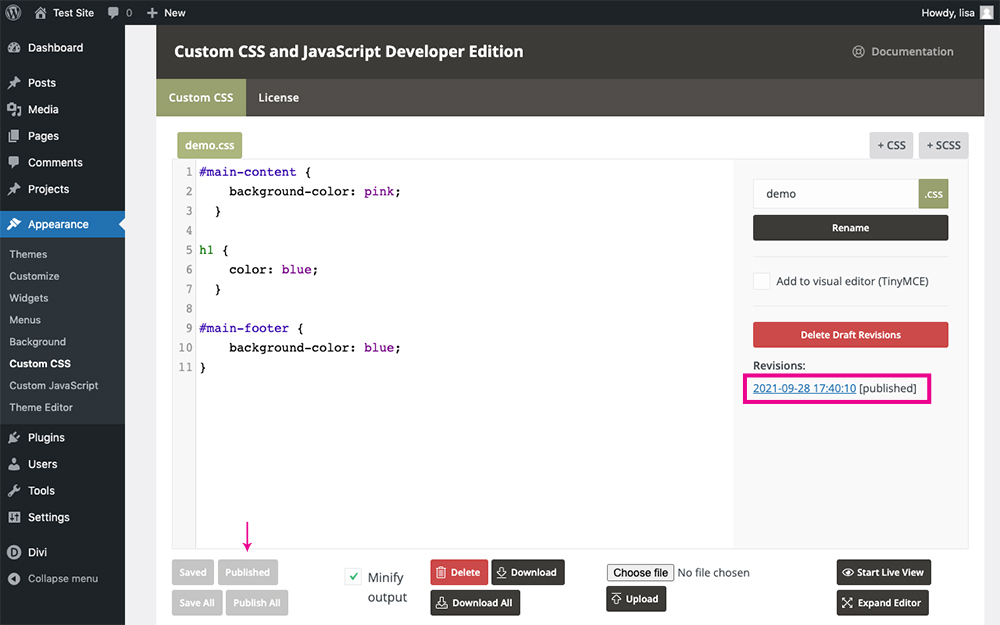Click the Appearance paintbrush icon
This screenshot has width=1000, height=625.
pos(14,224)
